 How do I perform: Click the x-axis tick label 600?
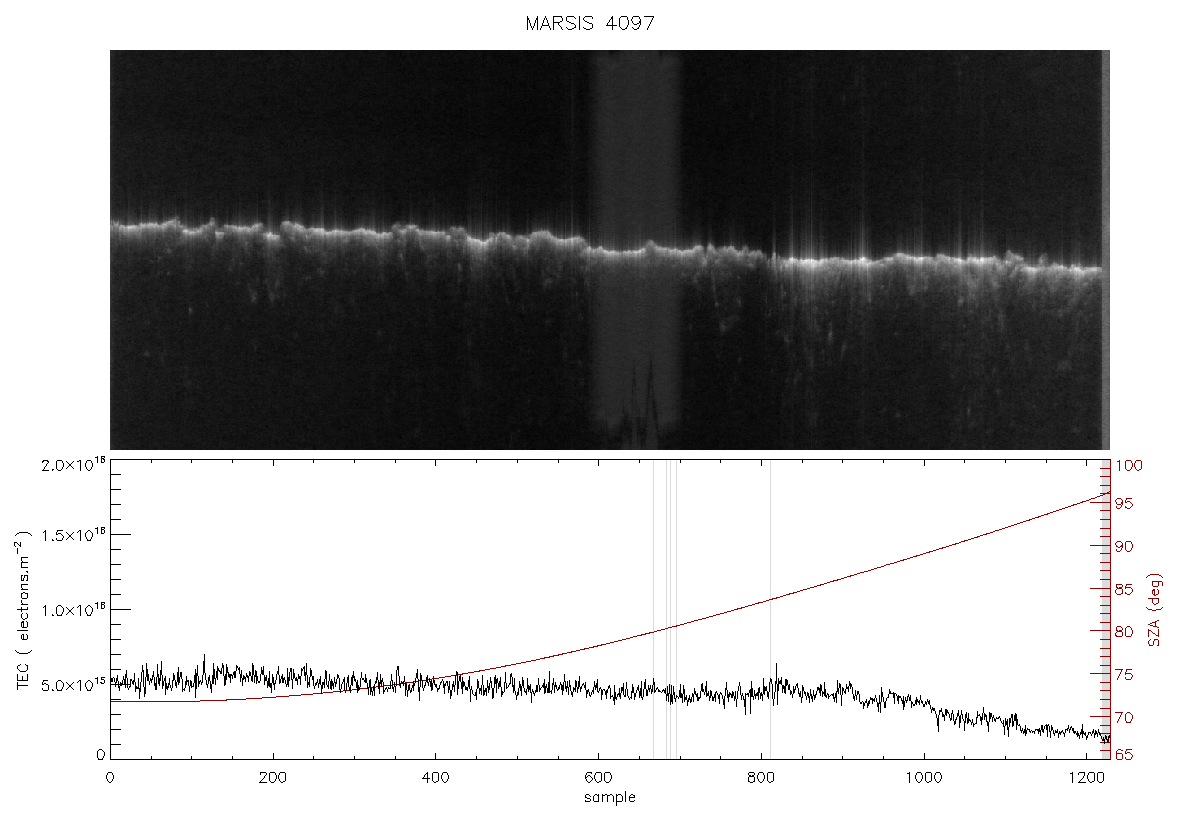(x=598, y=777)
